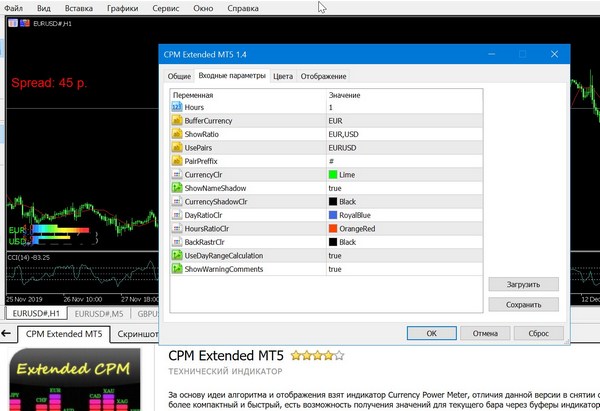Click the HoursRatioClr color variable icon
This screenshot has width=600, height=411.
point(177,228)
